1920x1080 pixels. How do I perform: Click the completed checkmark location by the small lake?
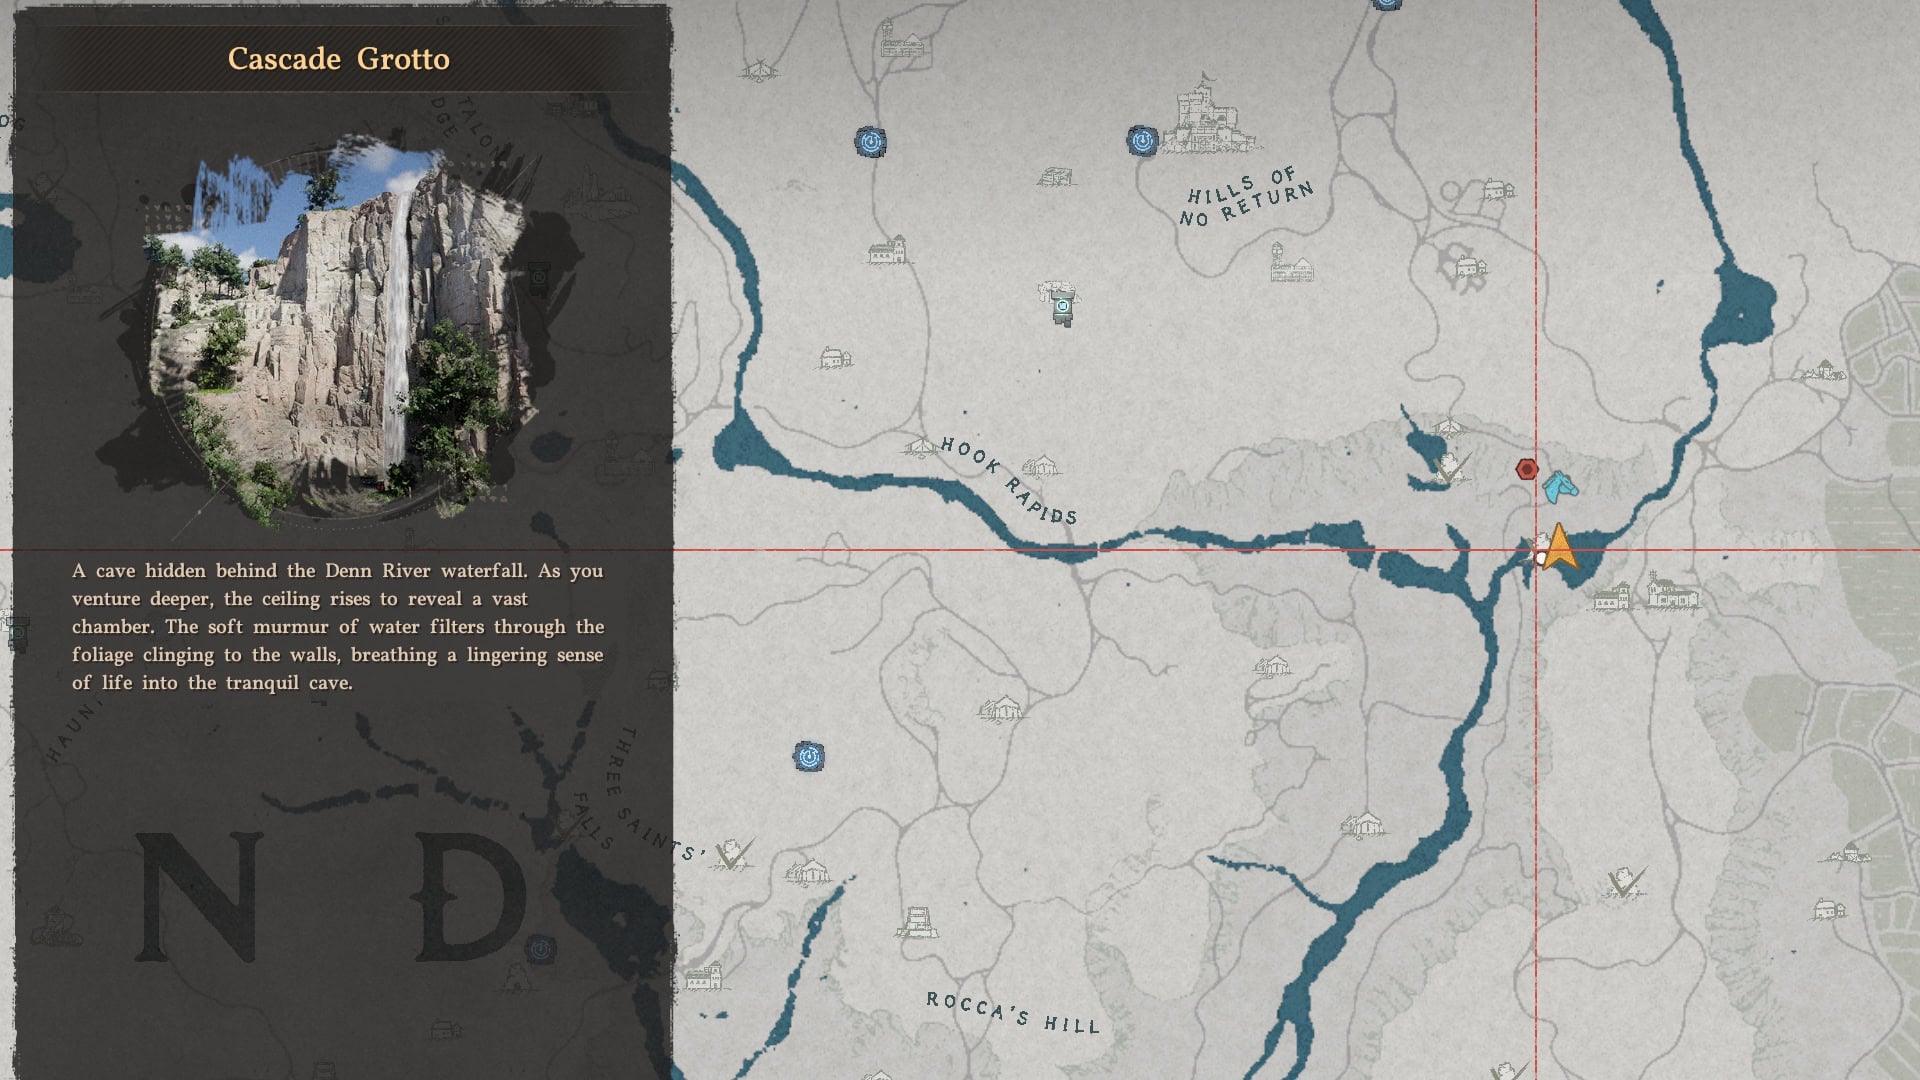tap(1451, 466)
